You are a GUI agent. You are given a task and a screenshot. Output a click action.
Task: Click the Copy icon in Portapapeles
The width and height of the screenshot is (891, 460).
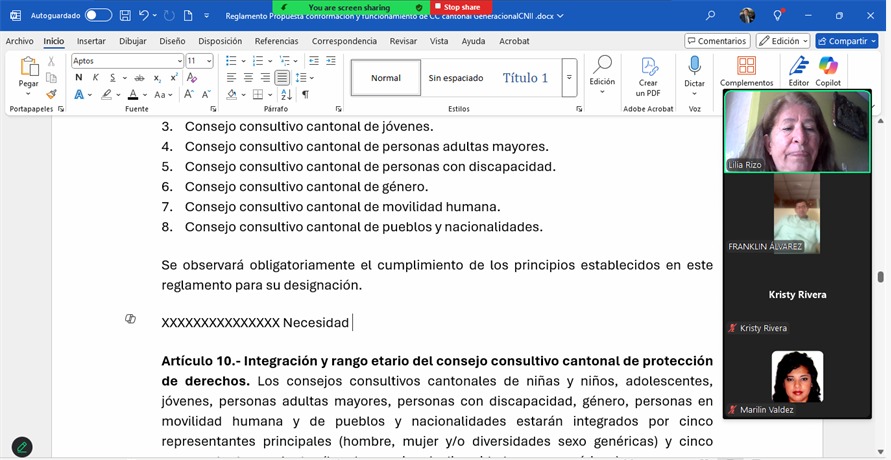(51, 78)
